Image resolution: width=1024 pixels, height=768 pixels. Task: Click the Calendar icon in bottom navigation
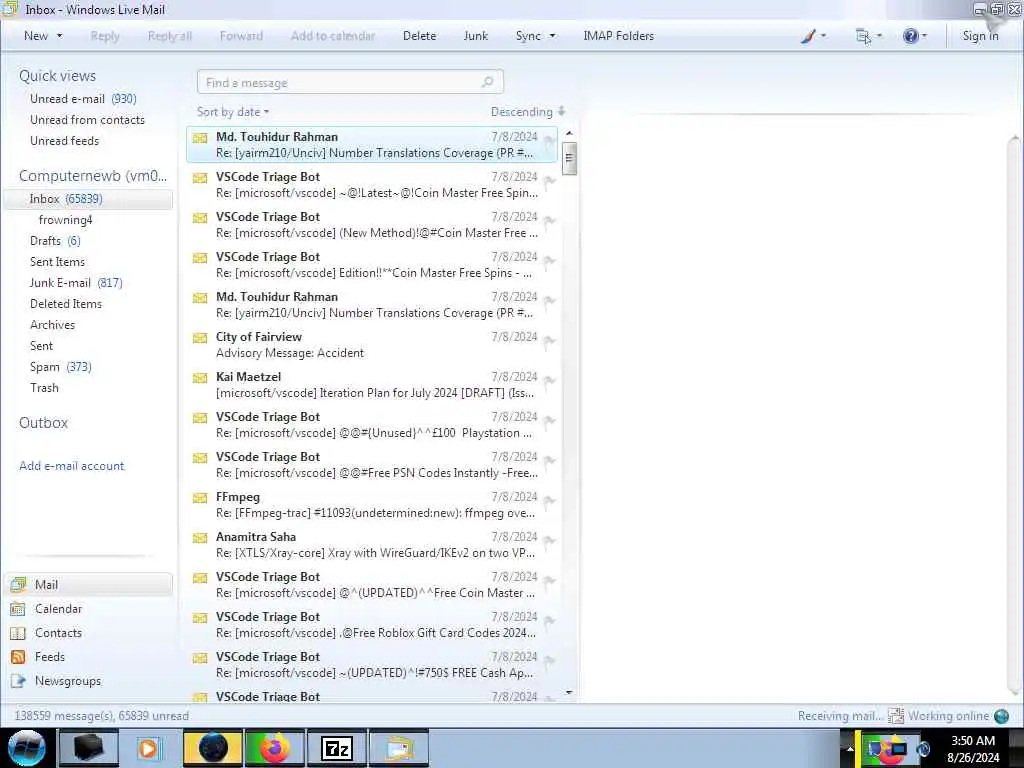point(18,609)
